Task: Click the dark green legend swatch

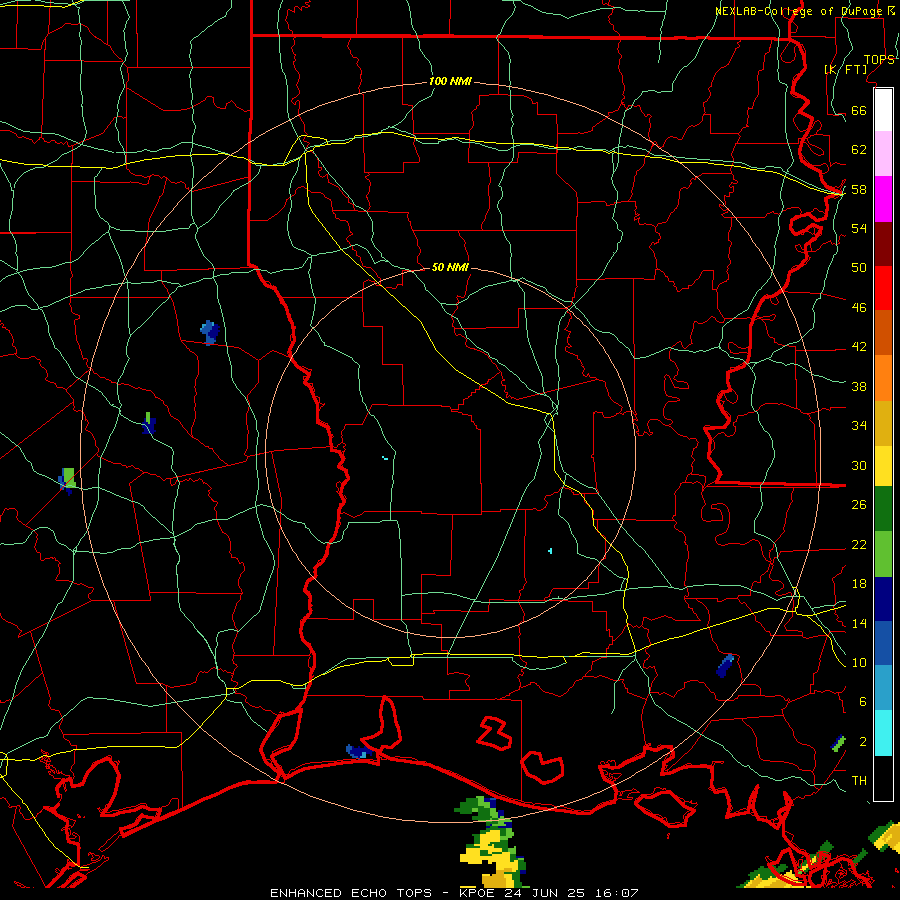Action: click(x=883, y=509)
